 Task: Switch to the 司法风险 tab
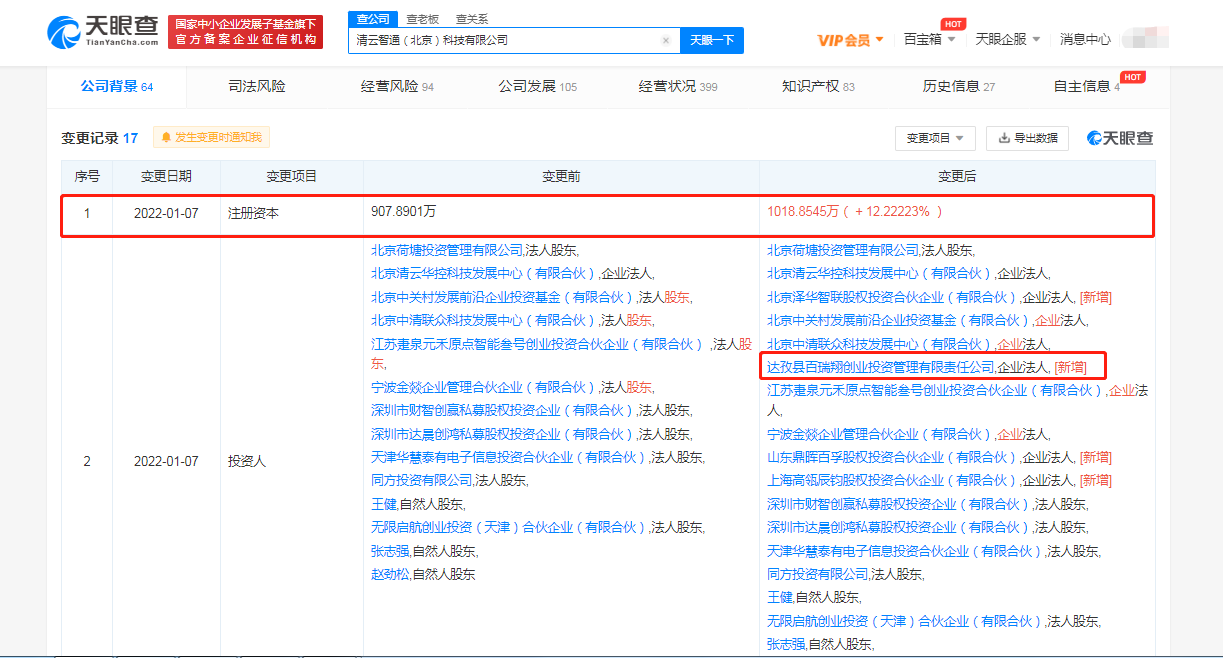(257, 87)
